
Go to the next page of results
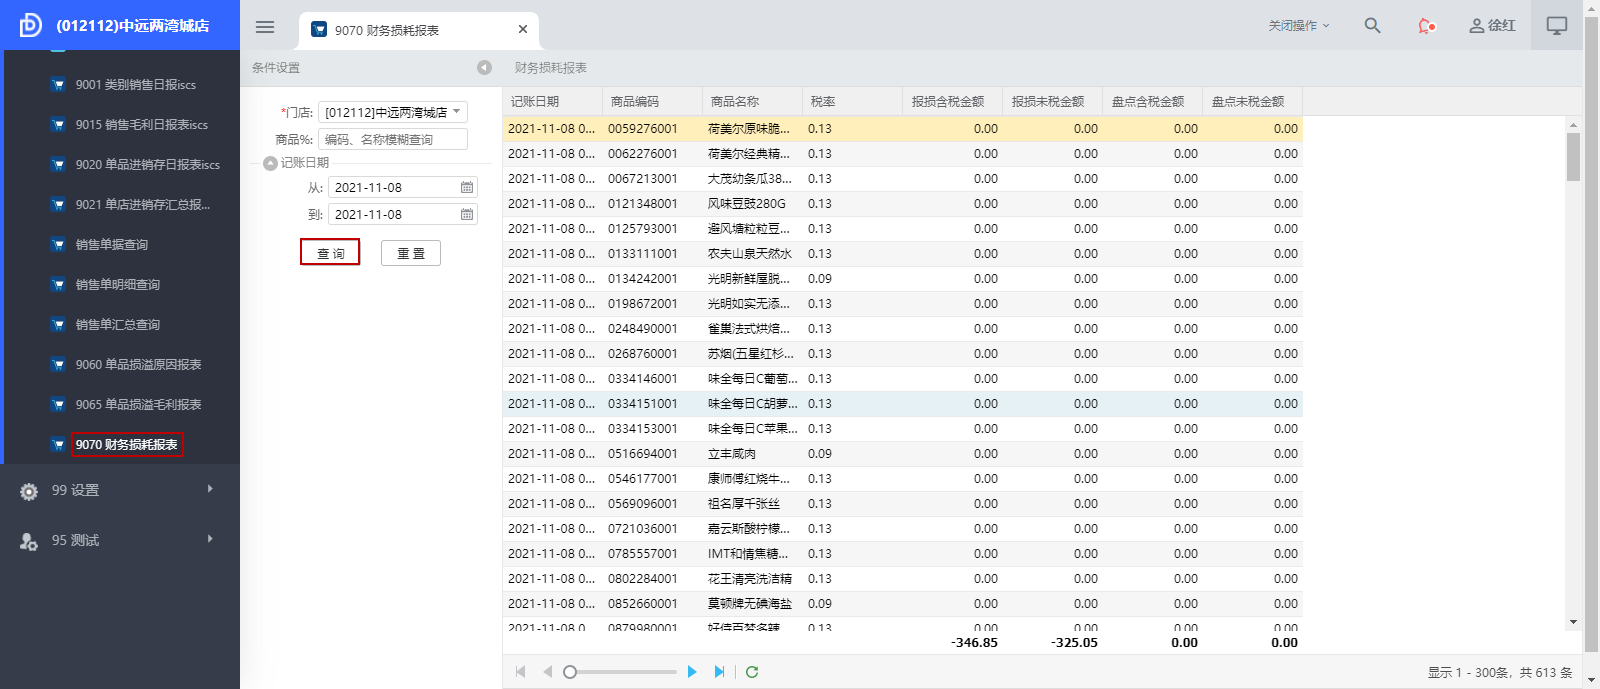point(692,672)
